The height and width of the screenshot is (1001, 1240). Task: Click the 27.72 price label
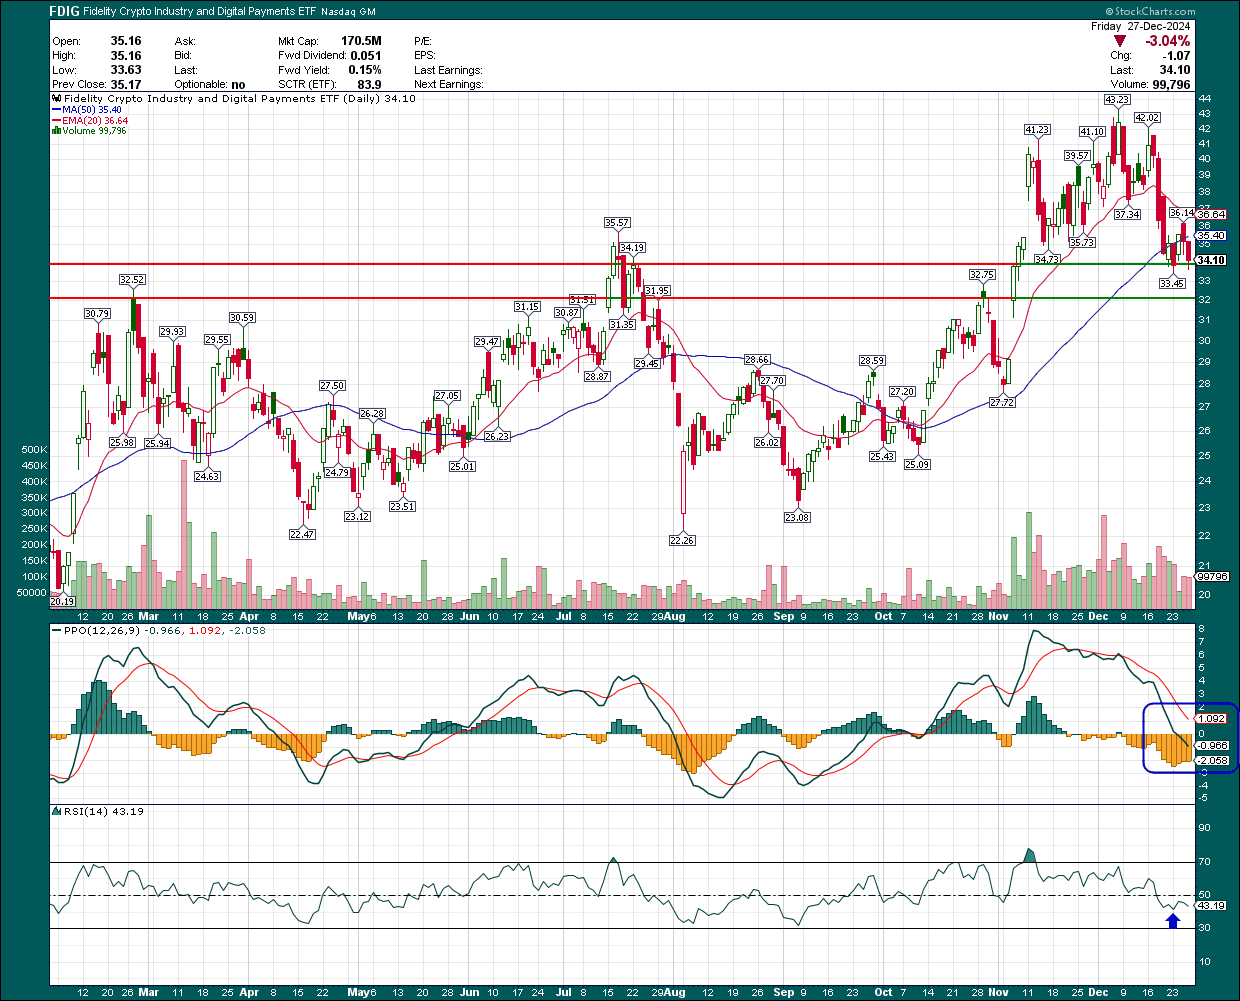(x=1002, y=403)
